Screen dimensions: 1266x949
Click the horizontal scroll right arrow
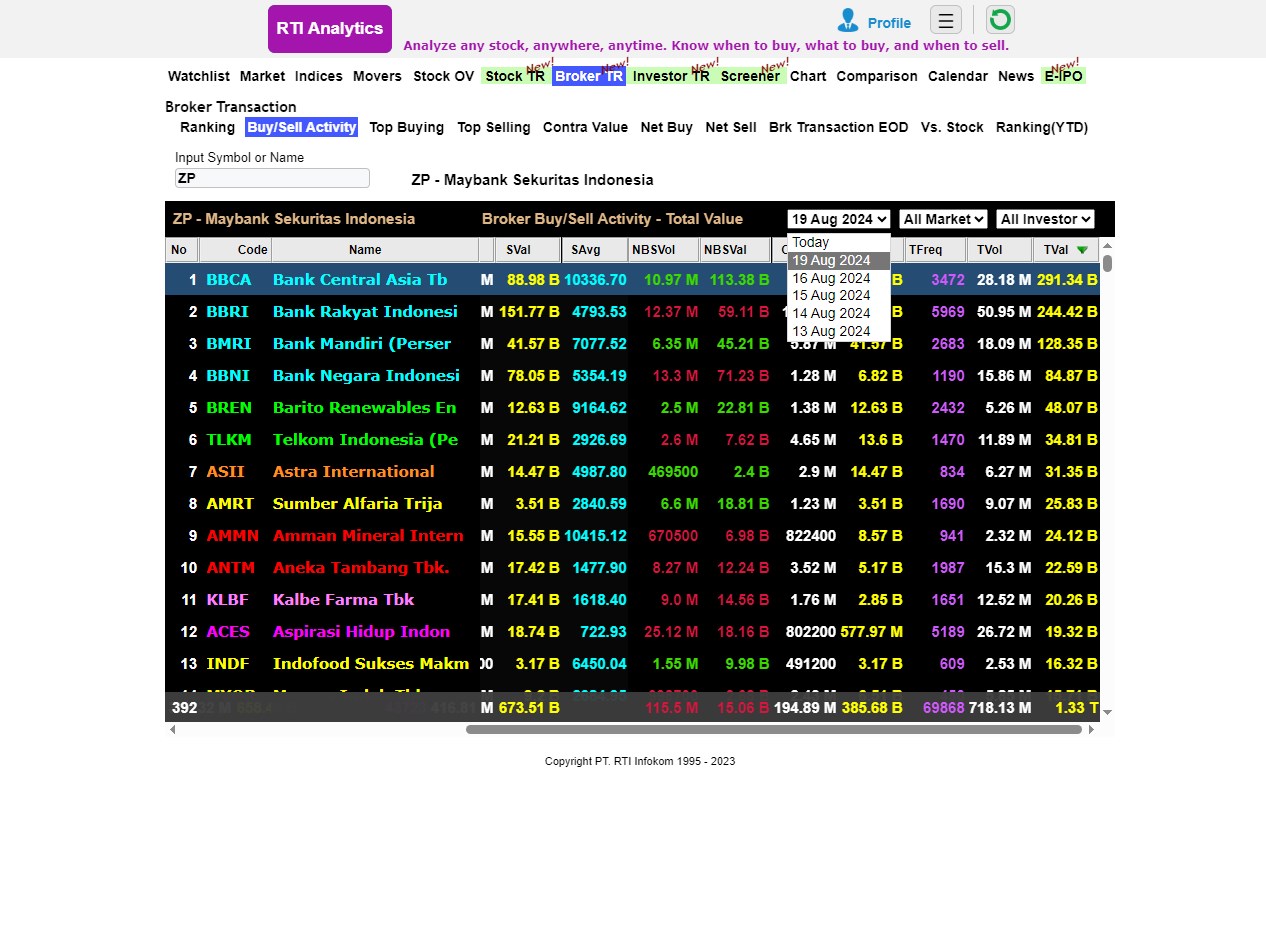(1091, 729)
